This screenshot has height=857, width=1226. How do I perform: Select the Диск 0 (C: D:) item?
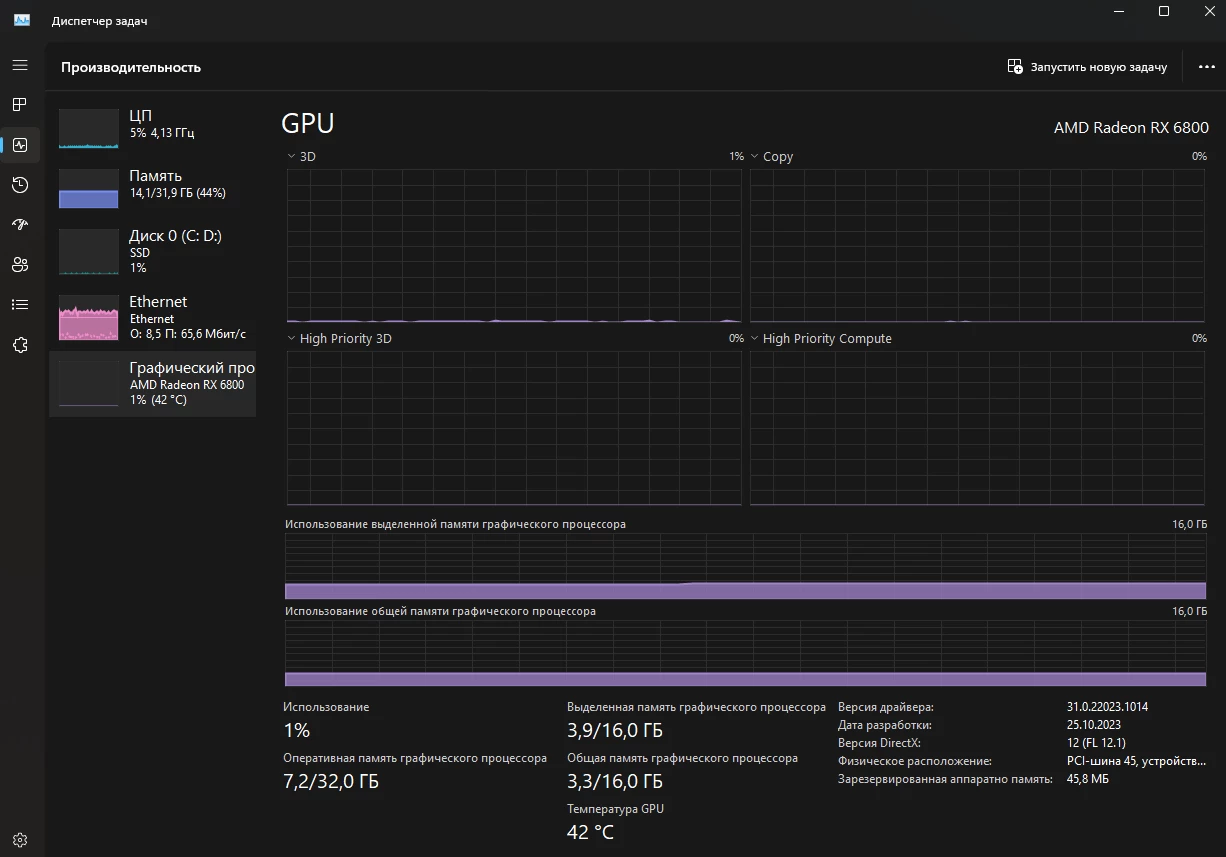(152, 251)
